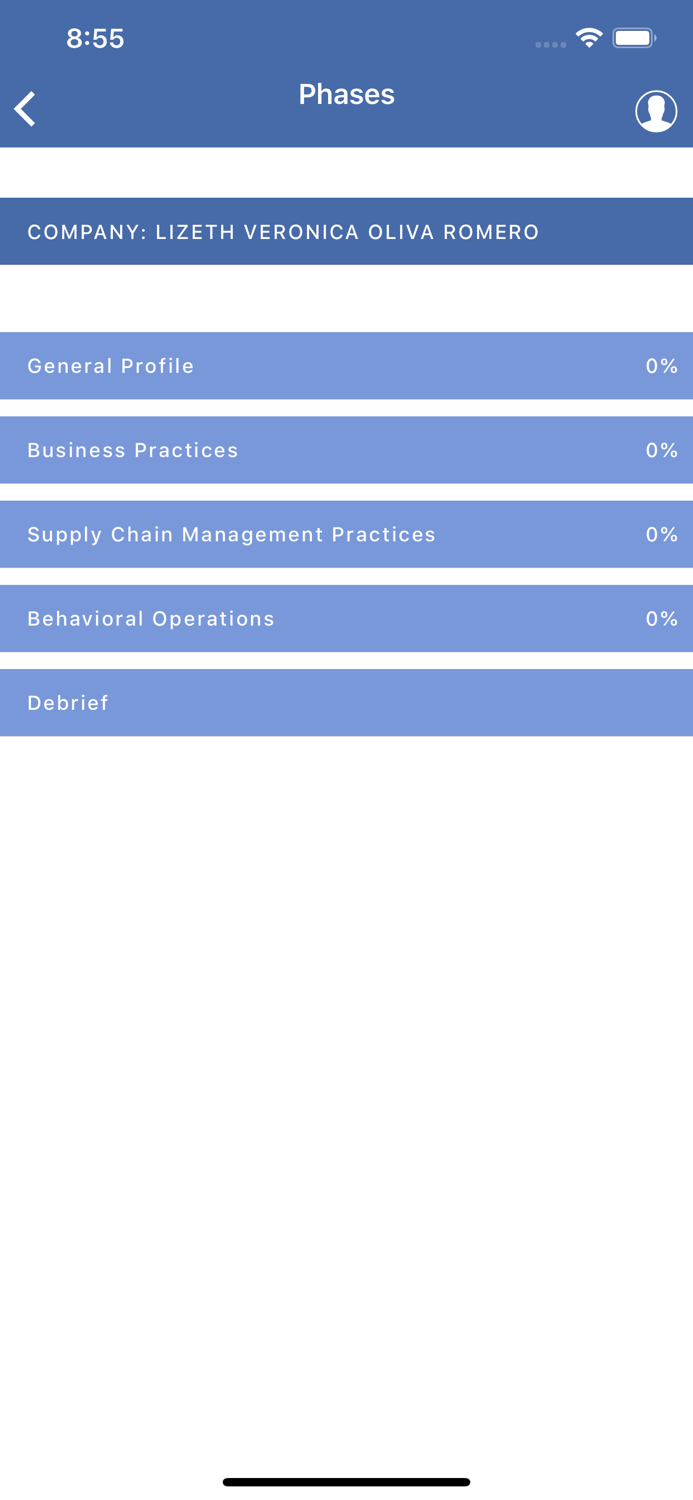The height and width of the screenshot is (1500, 693).
Task: Tap Behavioral Operations 0% progress value
Action: pos(661,618)
